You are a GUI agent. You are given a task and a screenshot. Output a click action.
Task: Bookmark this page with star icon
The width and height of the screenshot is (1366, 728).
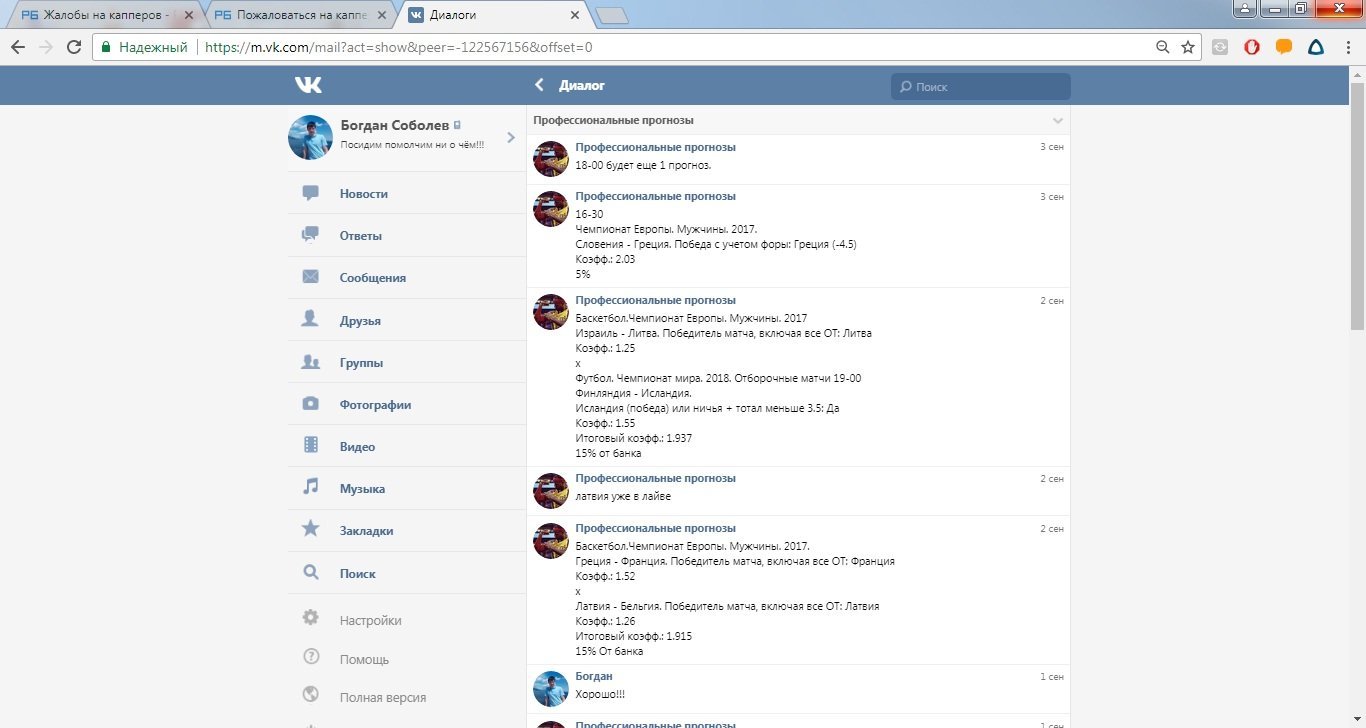1188,47
